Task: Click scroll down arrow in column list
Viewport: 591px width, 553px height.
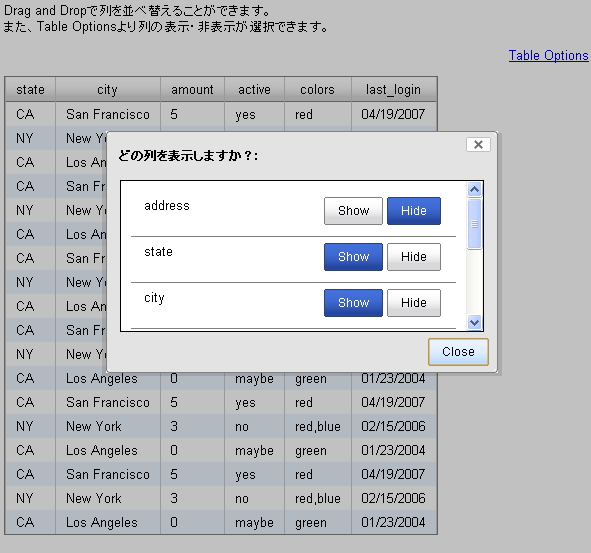Action: click(474, 323)
